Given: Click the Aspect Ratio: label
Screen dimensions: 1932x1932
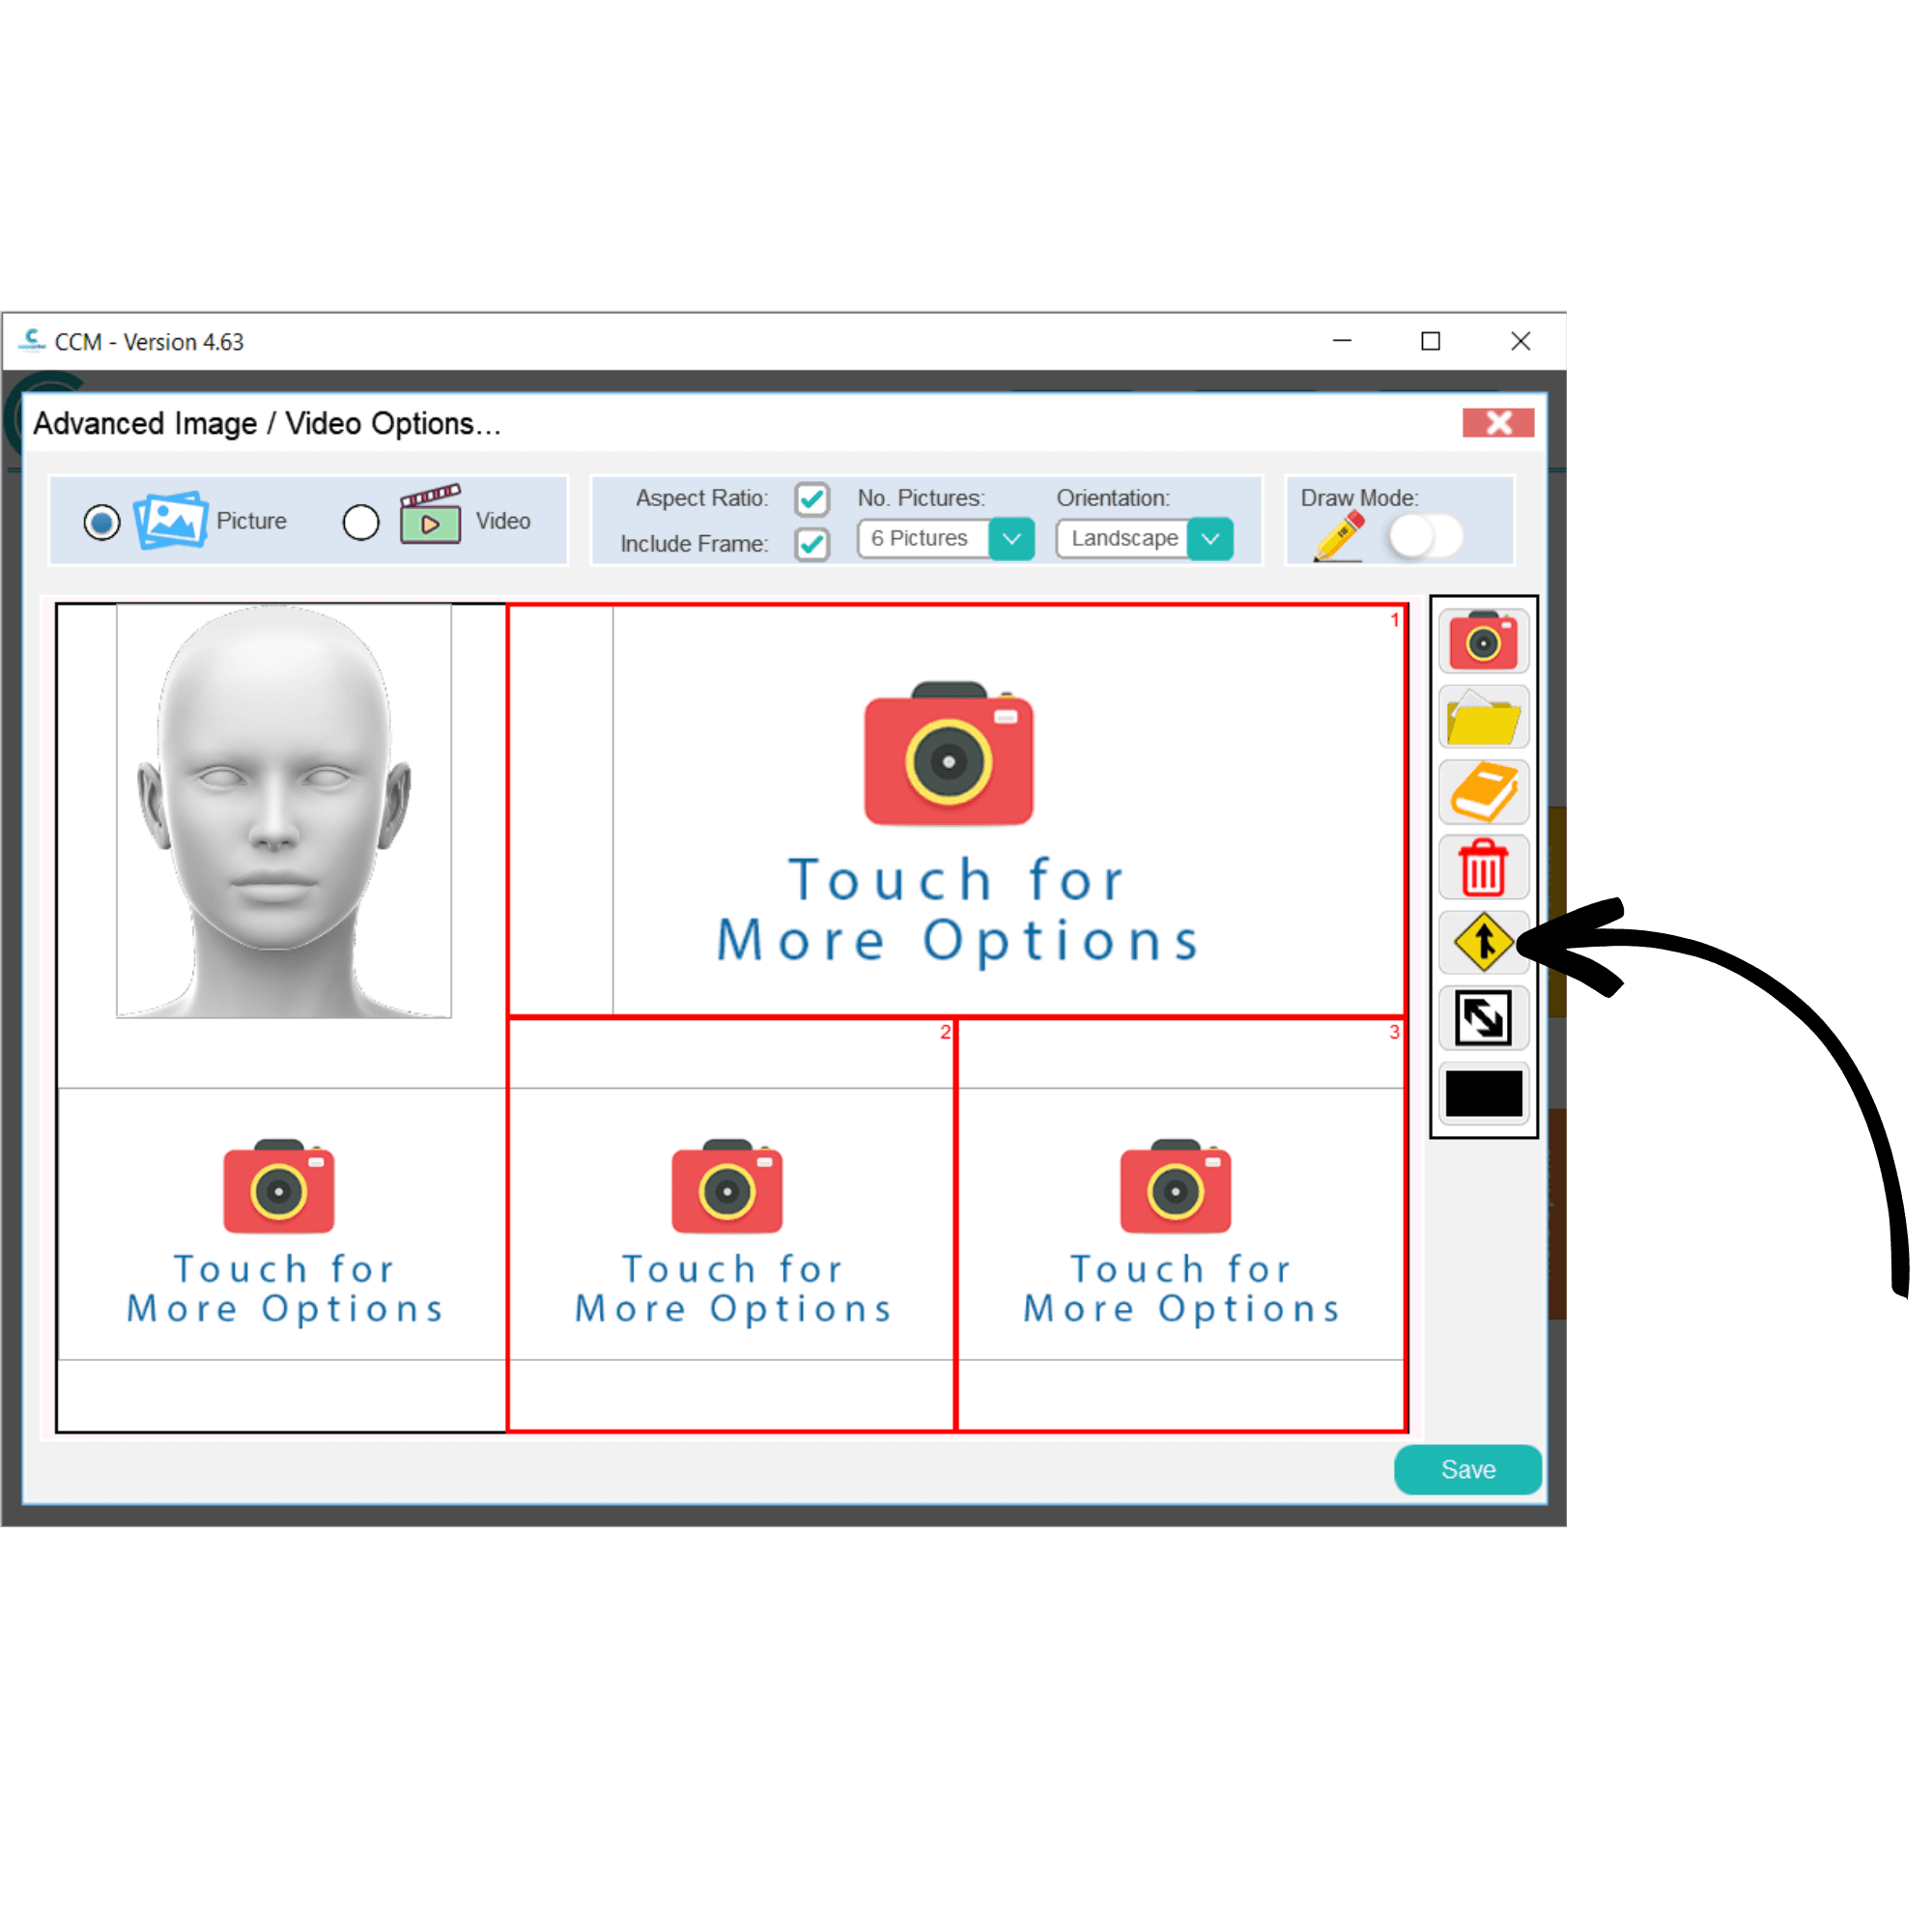Looking at the screenshot, I should click(702, 498).
